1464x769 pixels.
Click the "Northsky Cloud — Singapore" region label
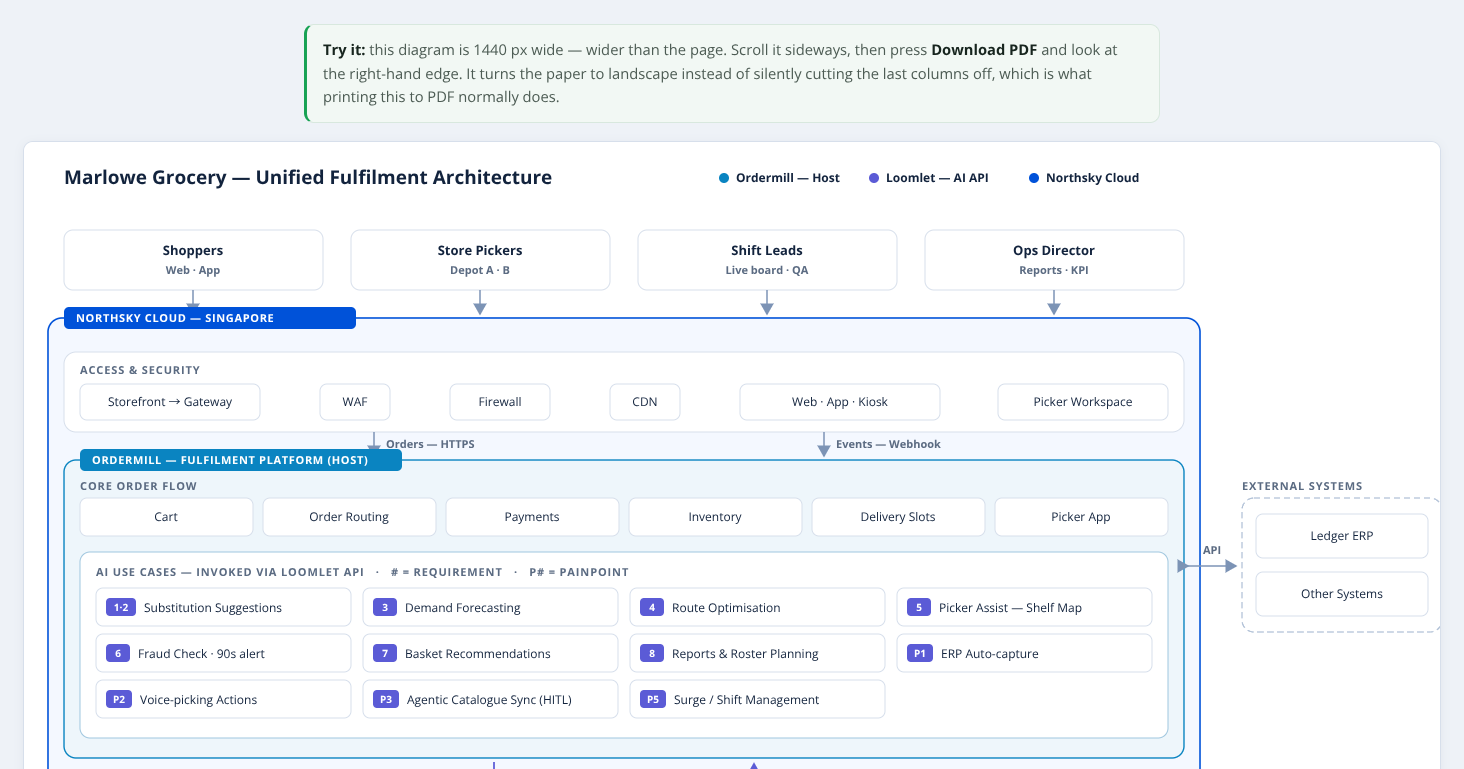pos(210,318)
